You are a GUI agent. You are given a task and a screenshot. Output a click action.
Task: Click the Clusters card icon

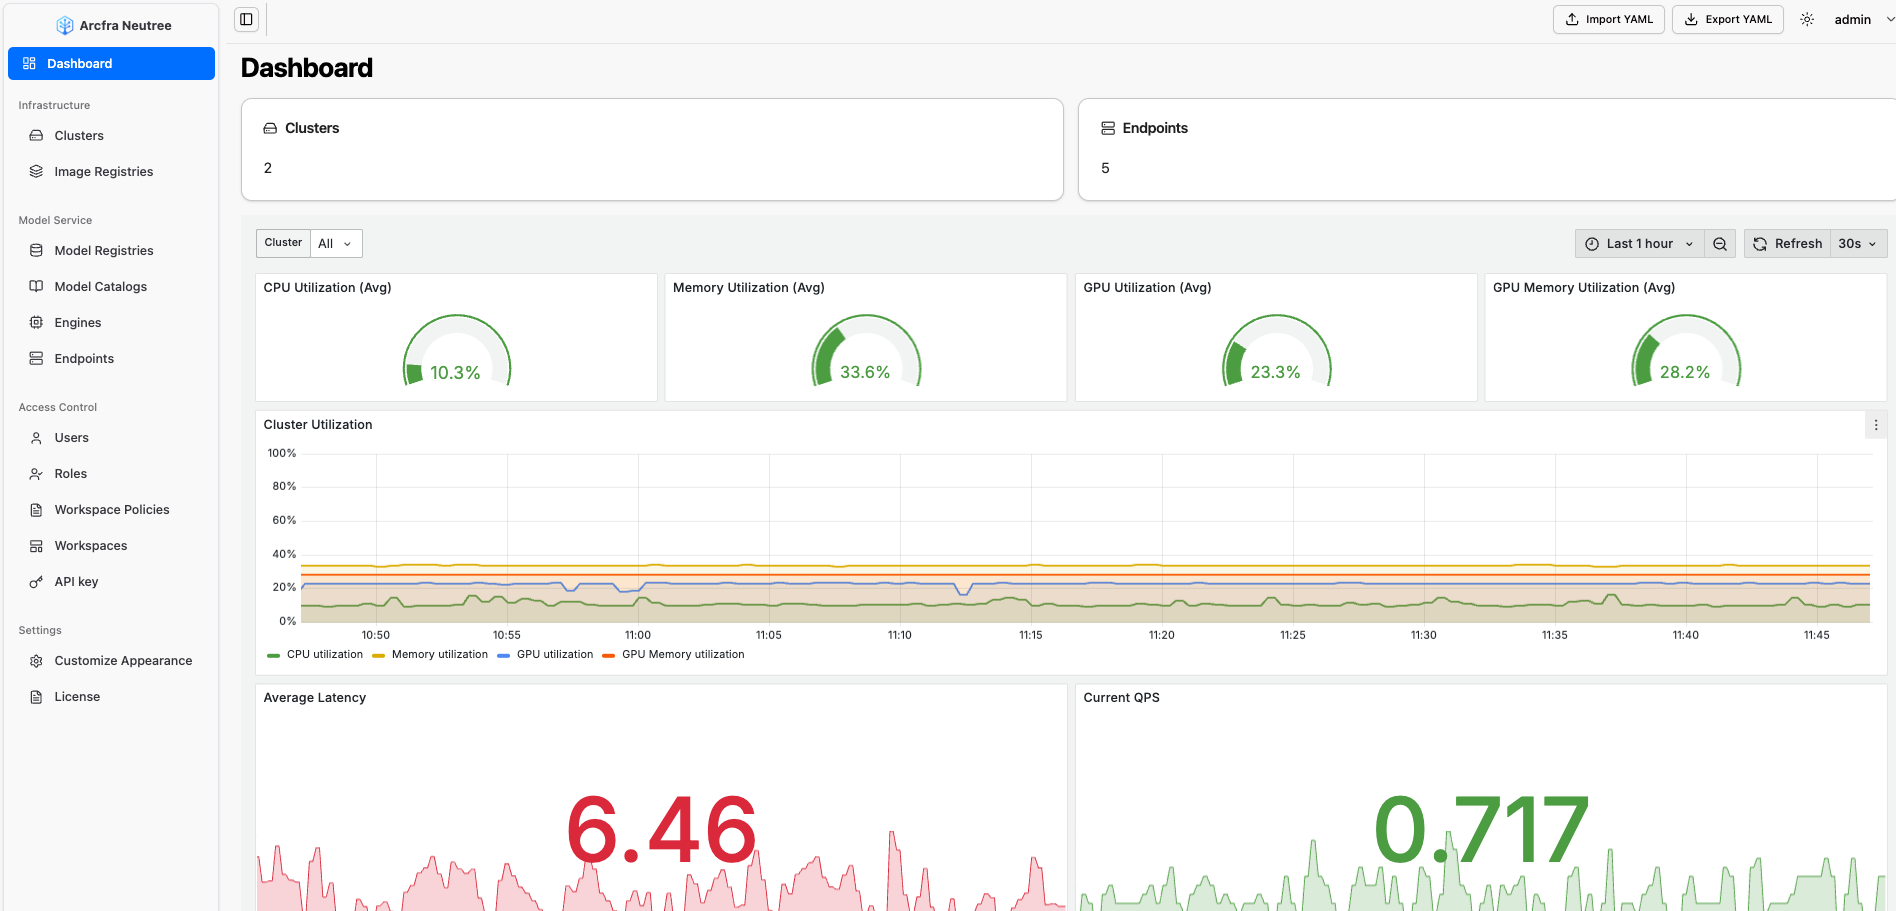pyautogui.click(x=270, y=128)
